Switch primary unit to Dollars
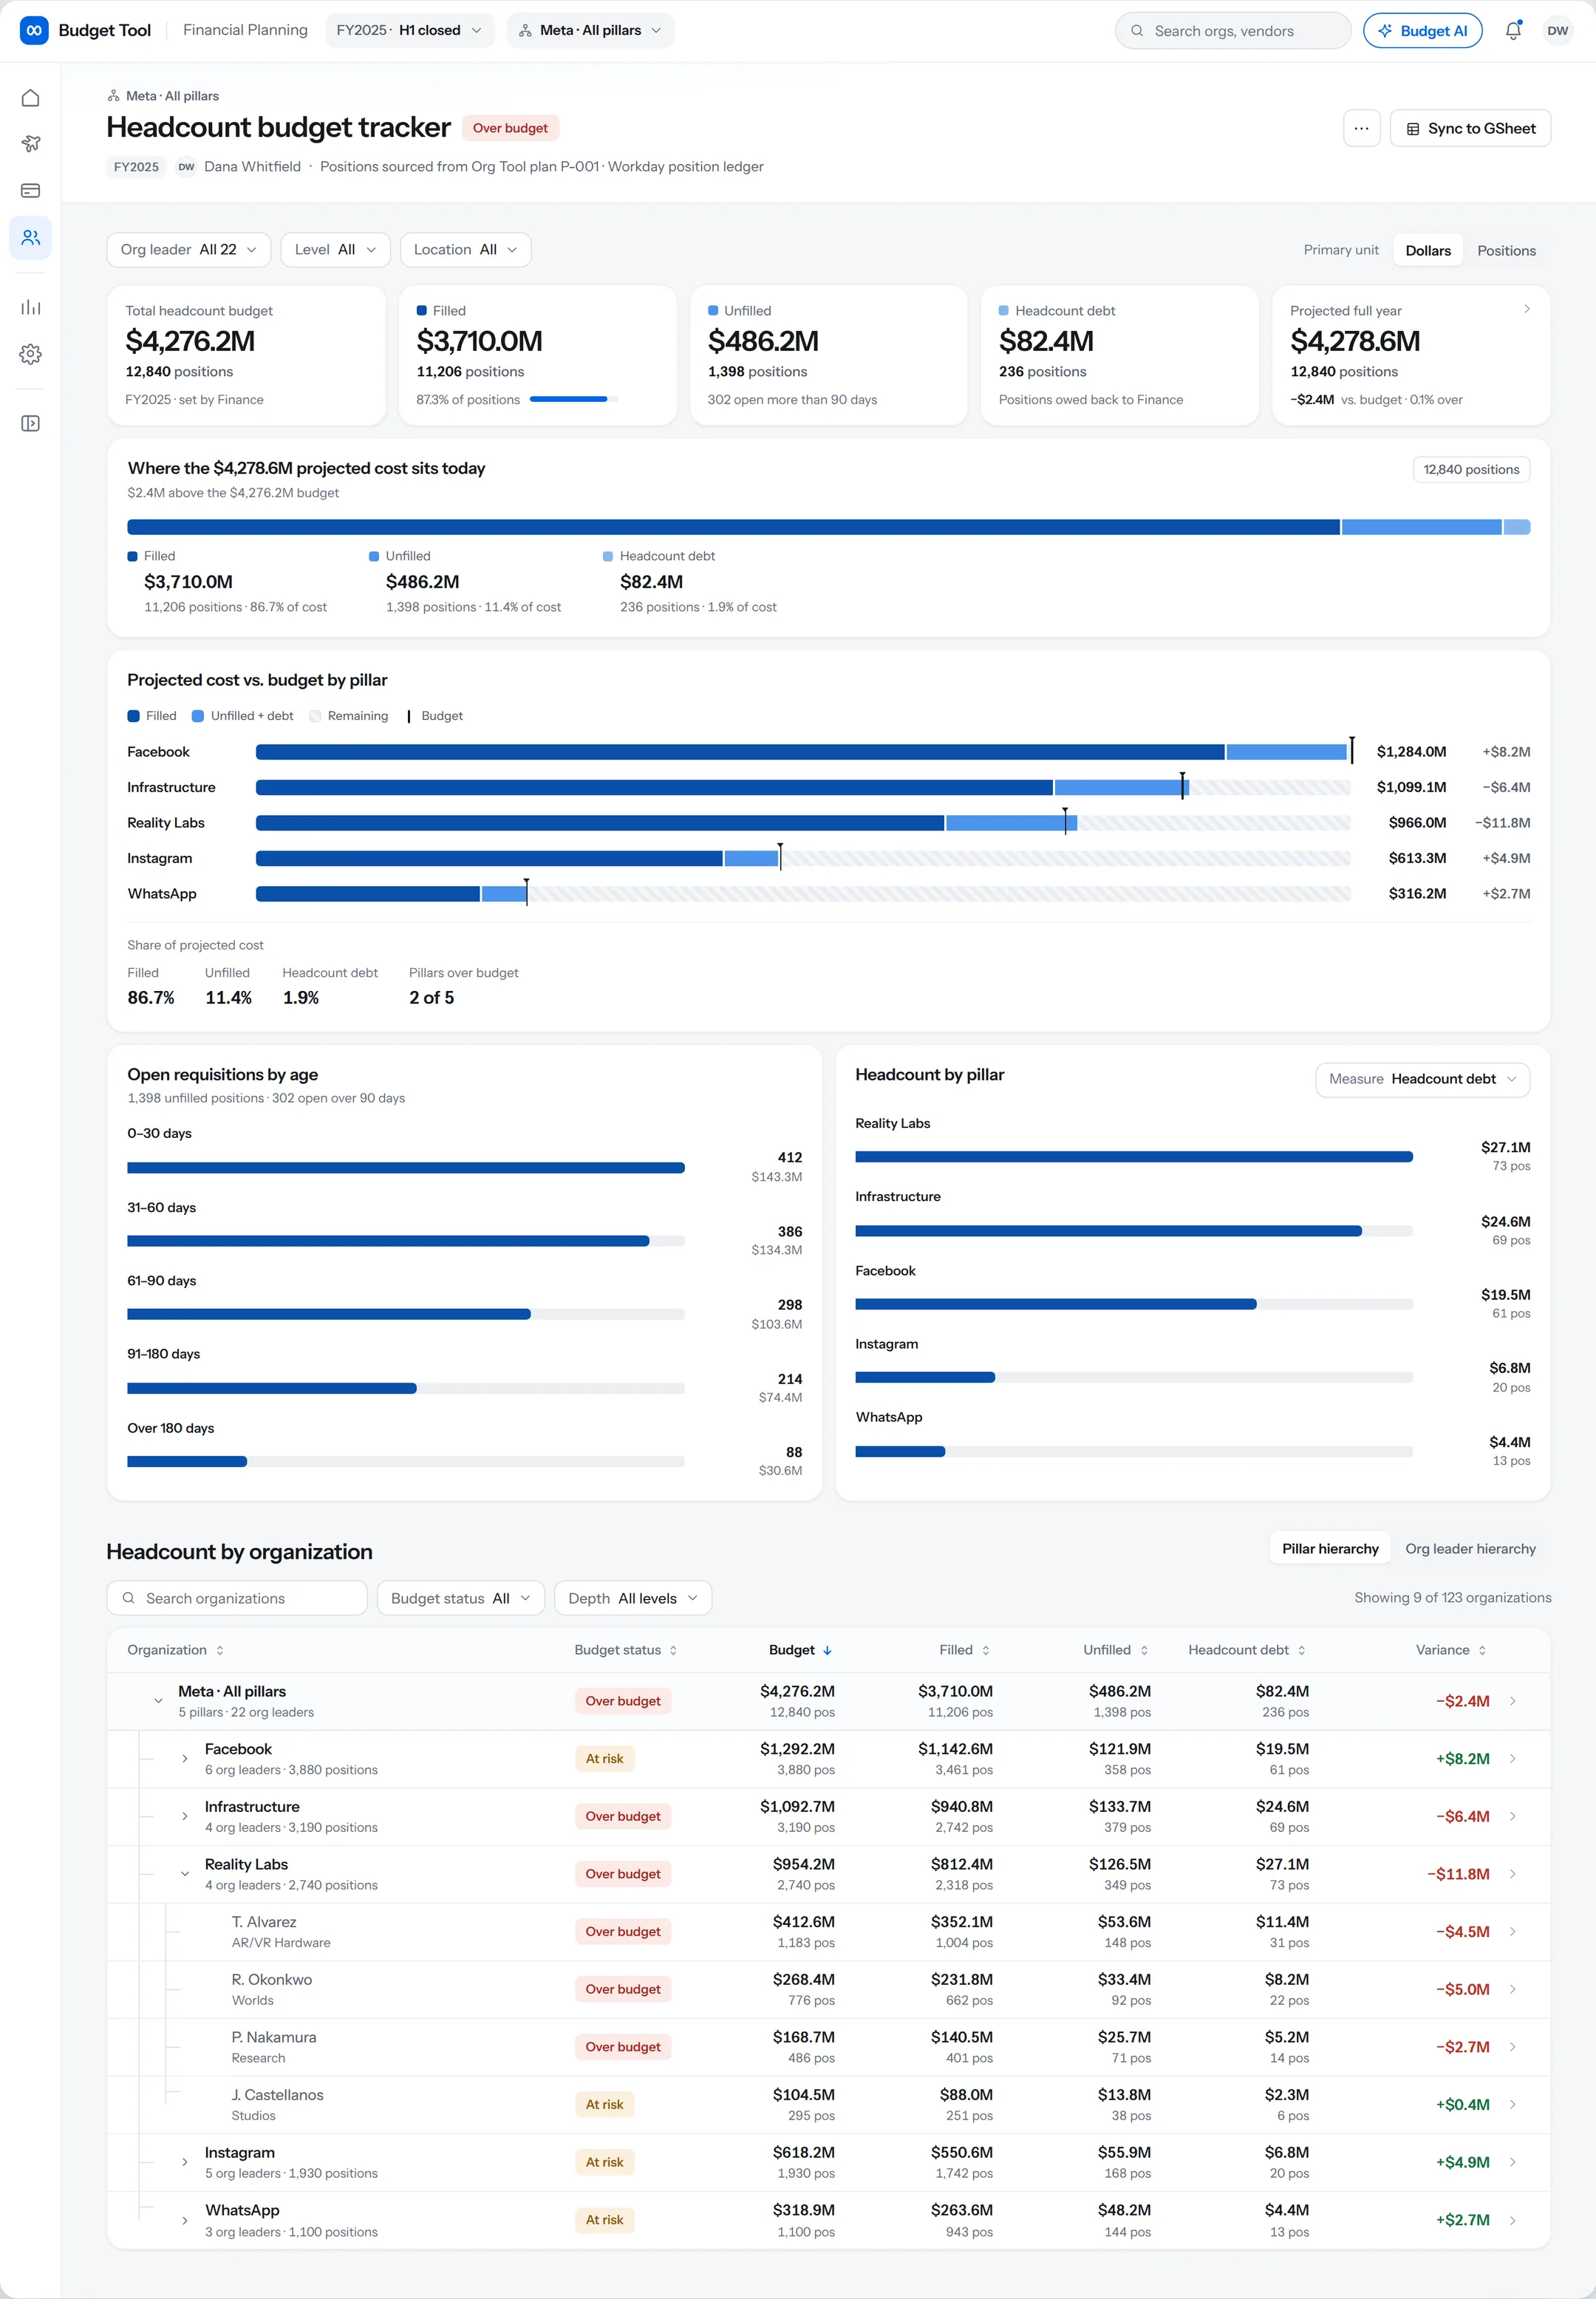This screenshot has height=2299, width=1596. click(x=1427, y=250)
